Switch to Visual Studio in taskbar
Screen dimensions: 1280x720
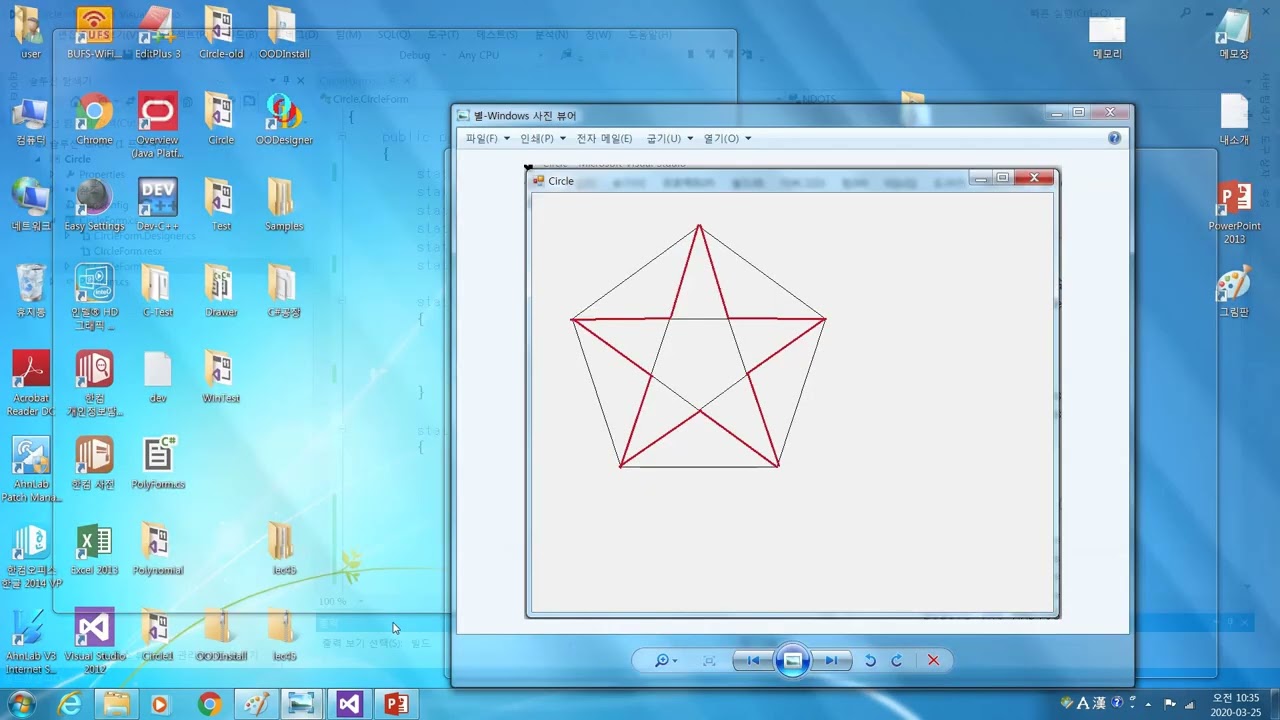coord(349,704)
